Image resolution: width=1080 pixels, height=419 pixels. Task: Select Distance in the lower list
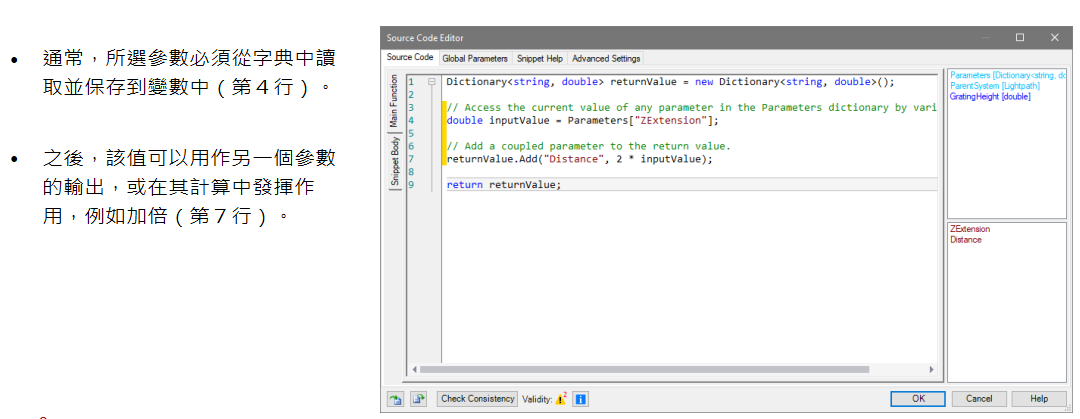click(966, 240)
